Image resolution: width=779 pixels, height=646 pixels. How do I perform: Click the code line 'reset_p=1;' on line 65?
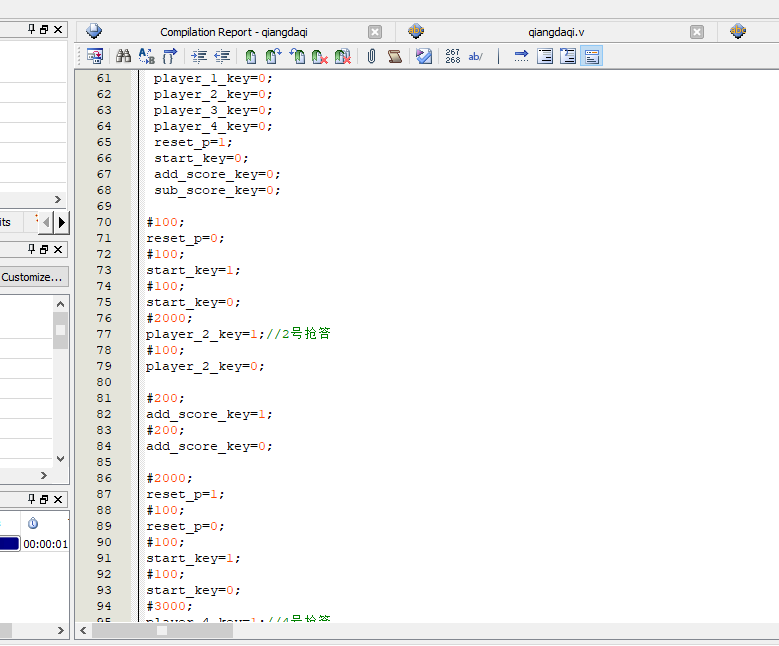(193, 143)
